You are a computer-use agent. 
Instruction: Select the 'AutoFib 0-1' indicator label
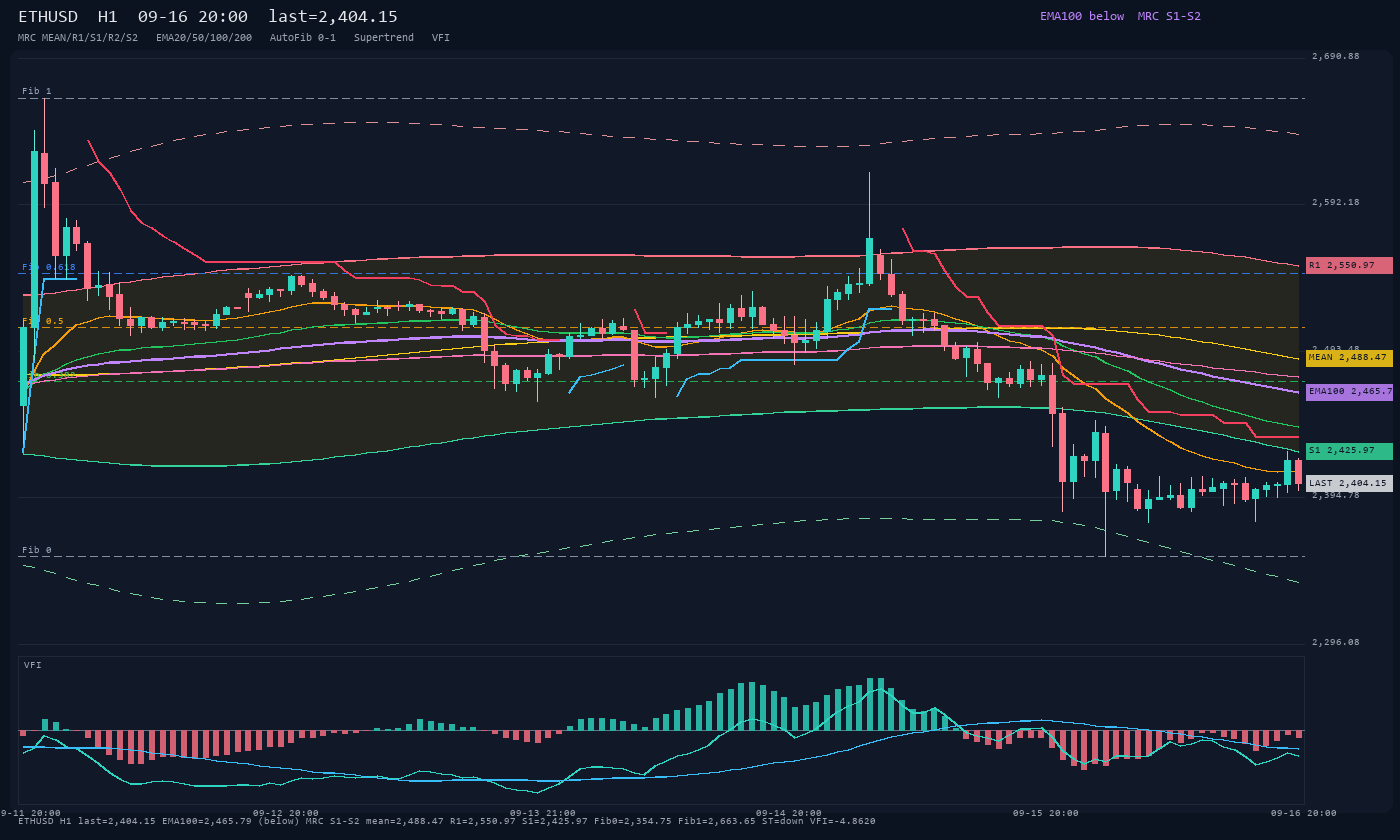(303, 37)
